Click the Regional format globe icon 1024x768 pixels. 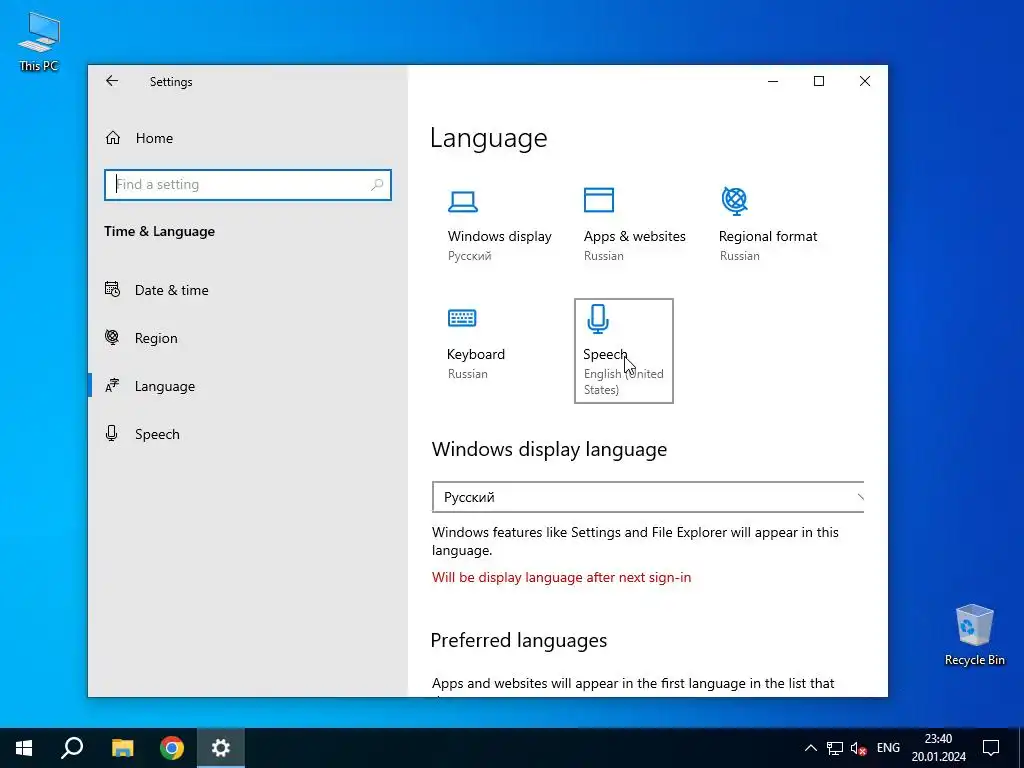pos(734,200)
